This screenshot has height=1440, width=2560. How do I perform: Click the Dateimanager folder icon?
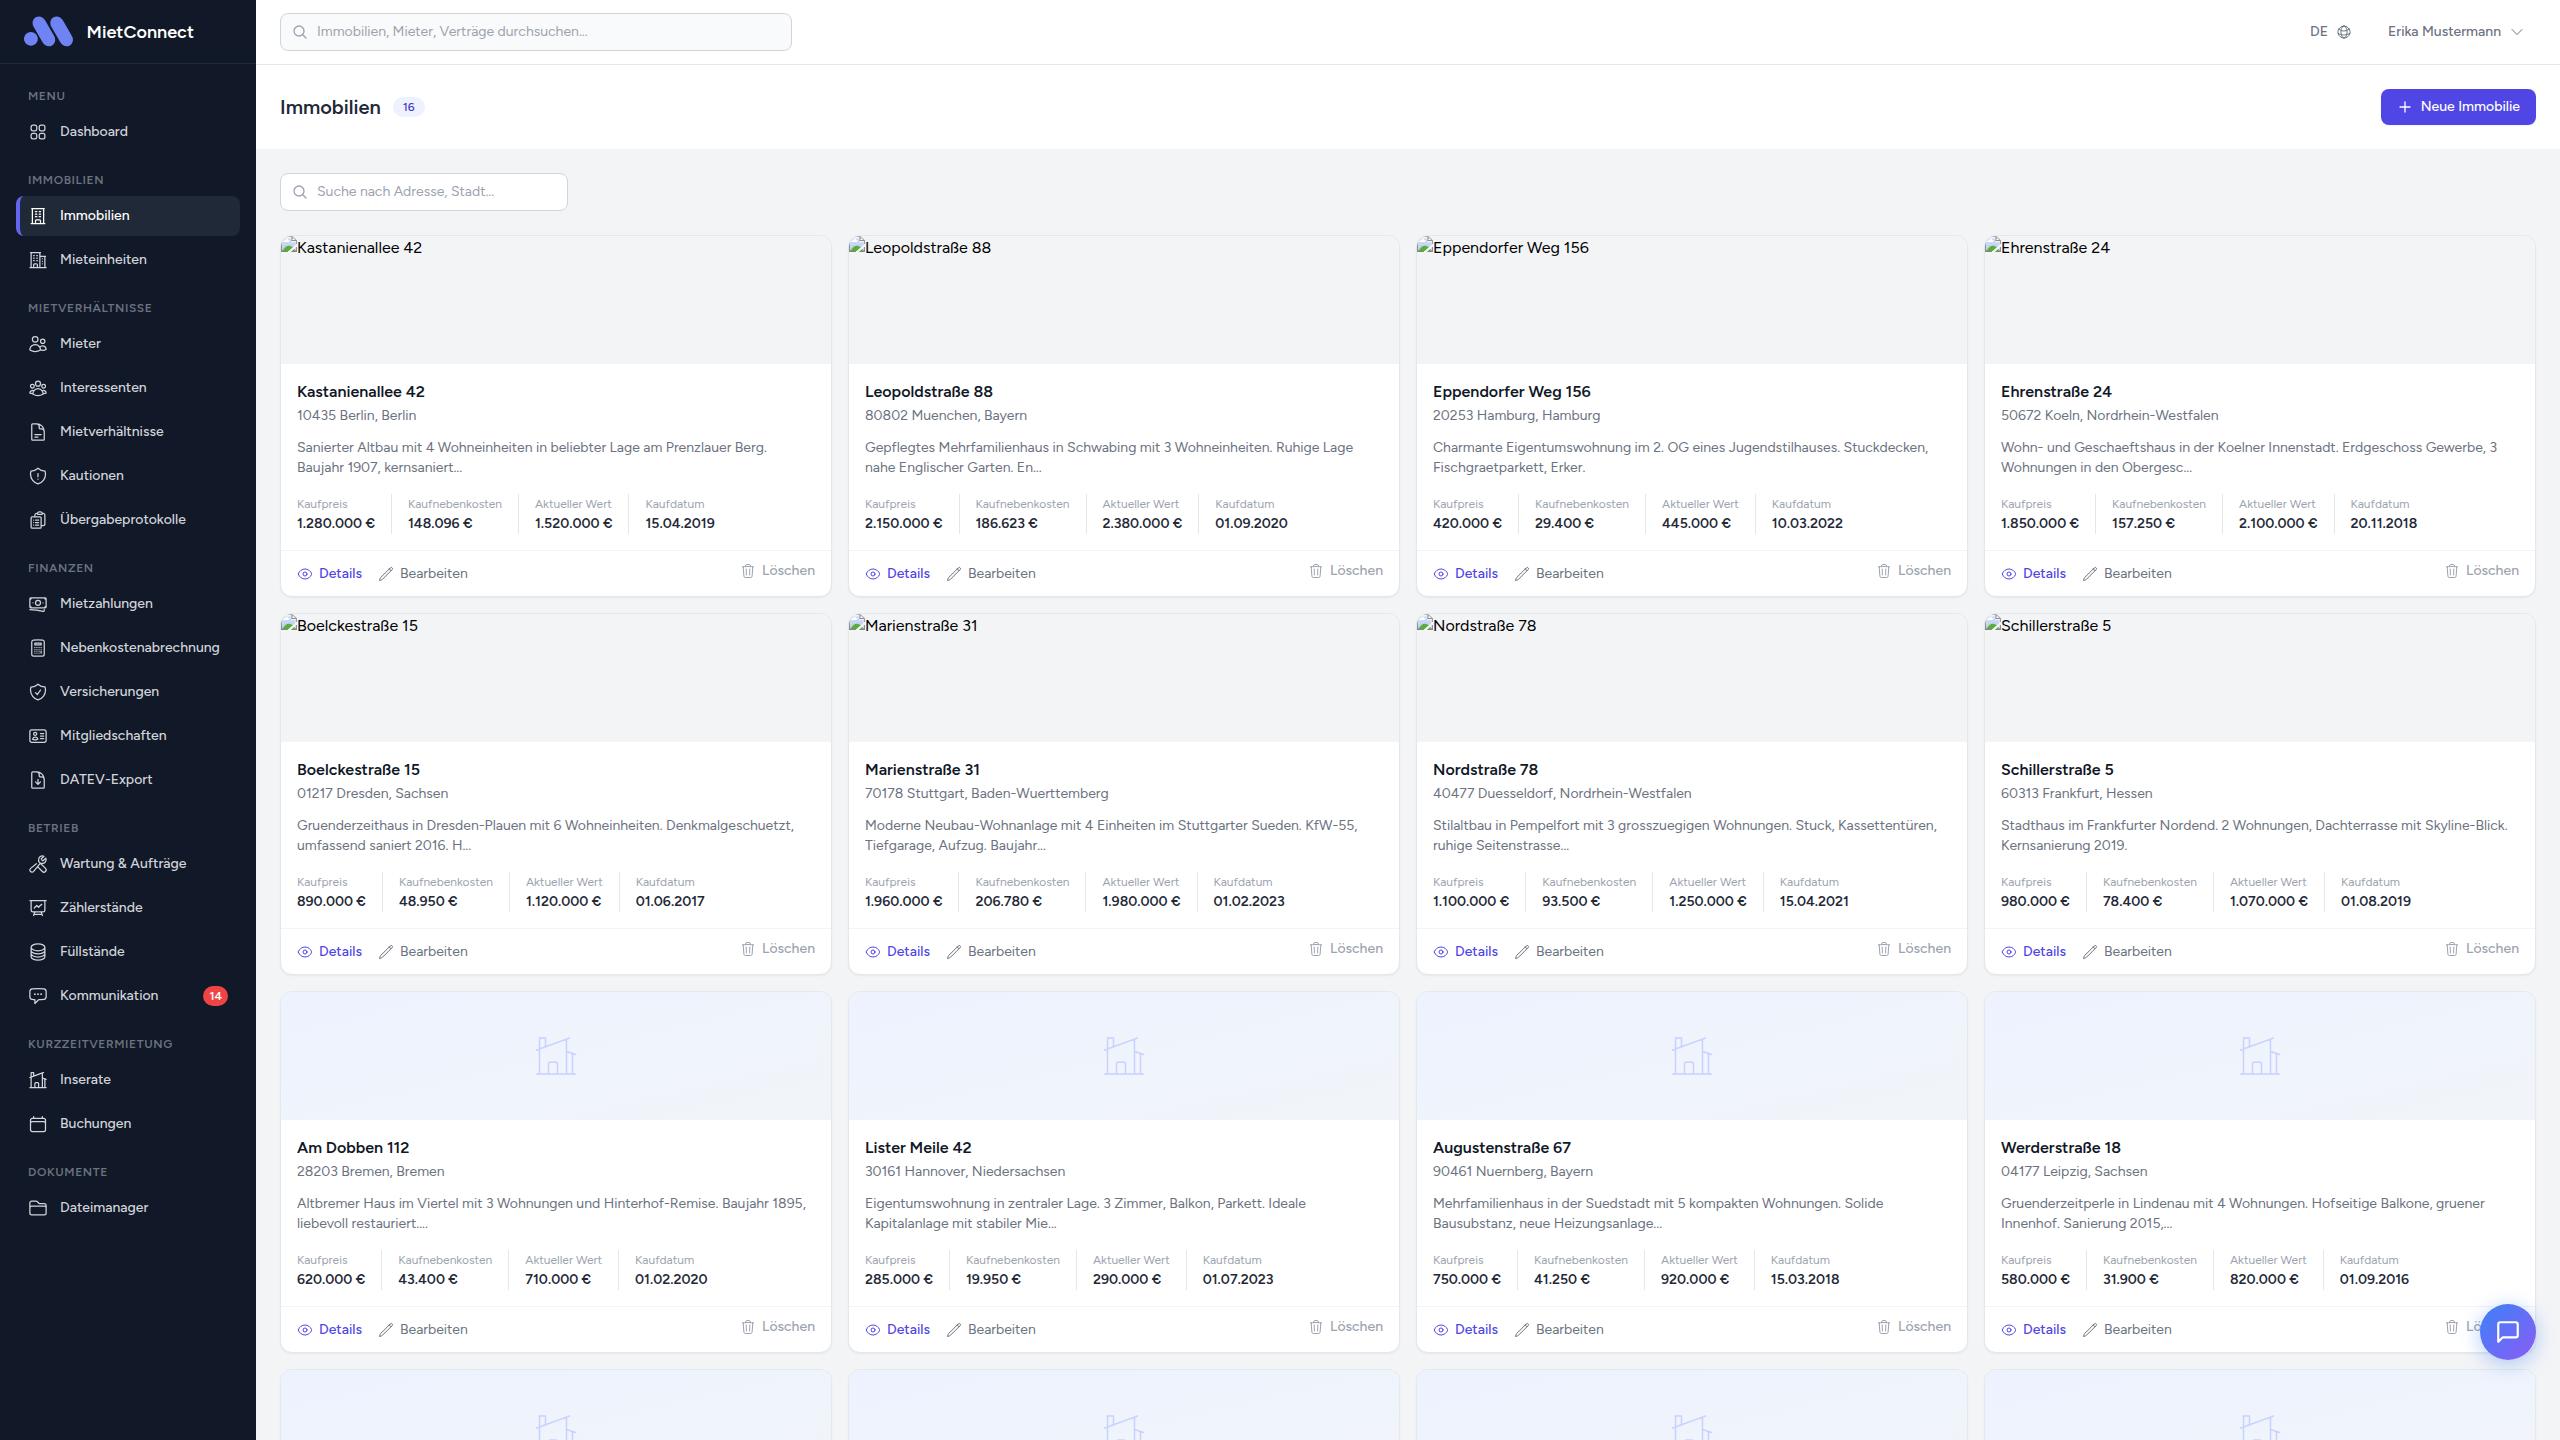pyautogui.click(x=38, y=1208)
